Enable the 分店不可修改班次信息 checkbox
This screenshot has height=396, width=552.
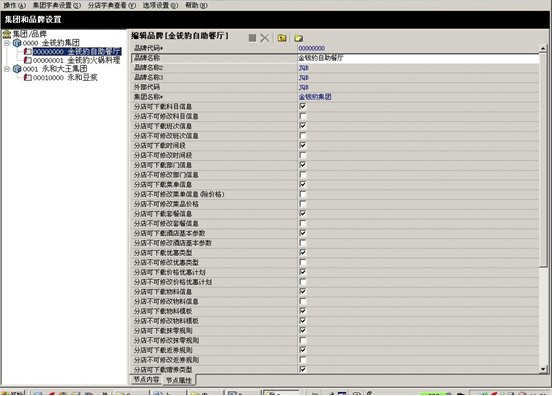[x=303, y=136]
